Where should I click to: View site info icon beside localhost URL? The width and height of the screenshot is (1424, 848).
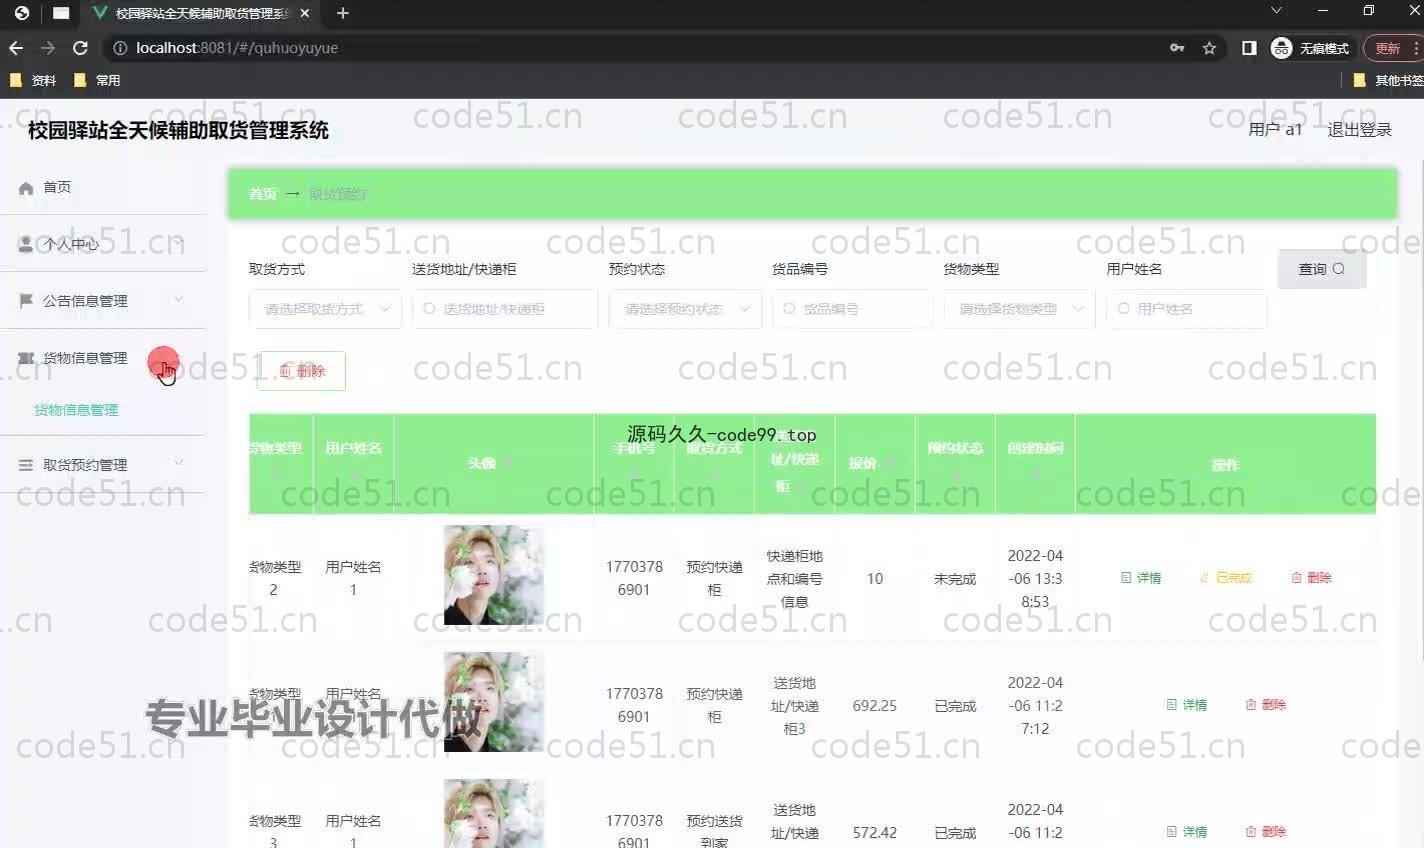pyautogui.click(x=120, y=48)
